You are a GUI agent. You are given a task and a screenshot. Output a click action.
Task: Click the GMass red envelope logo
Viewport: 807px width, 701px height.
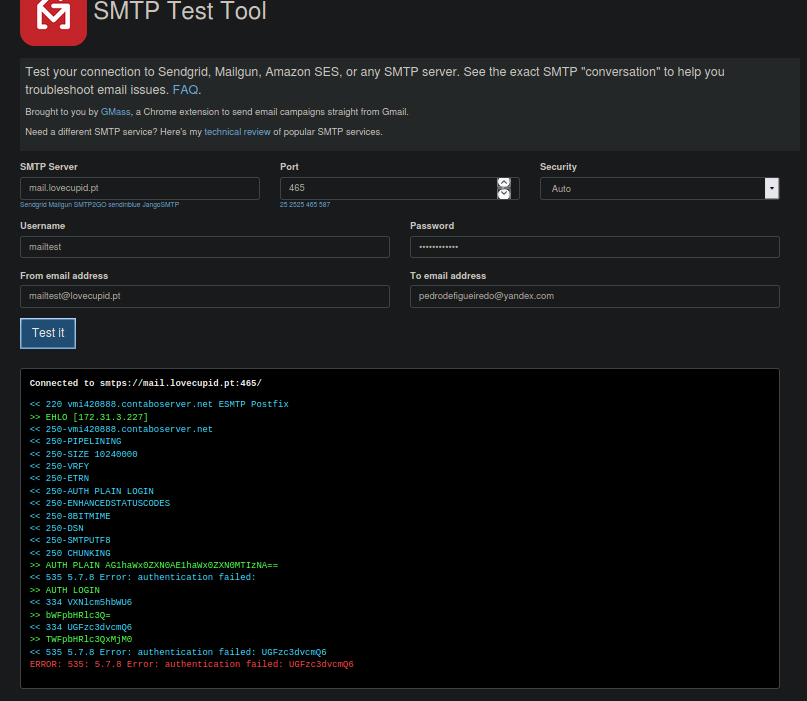click(x=53, y=21)
